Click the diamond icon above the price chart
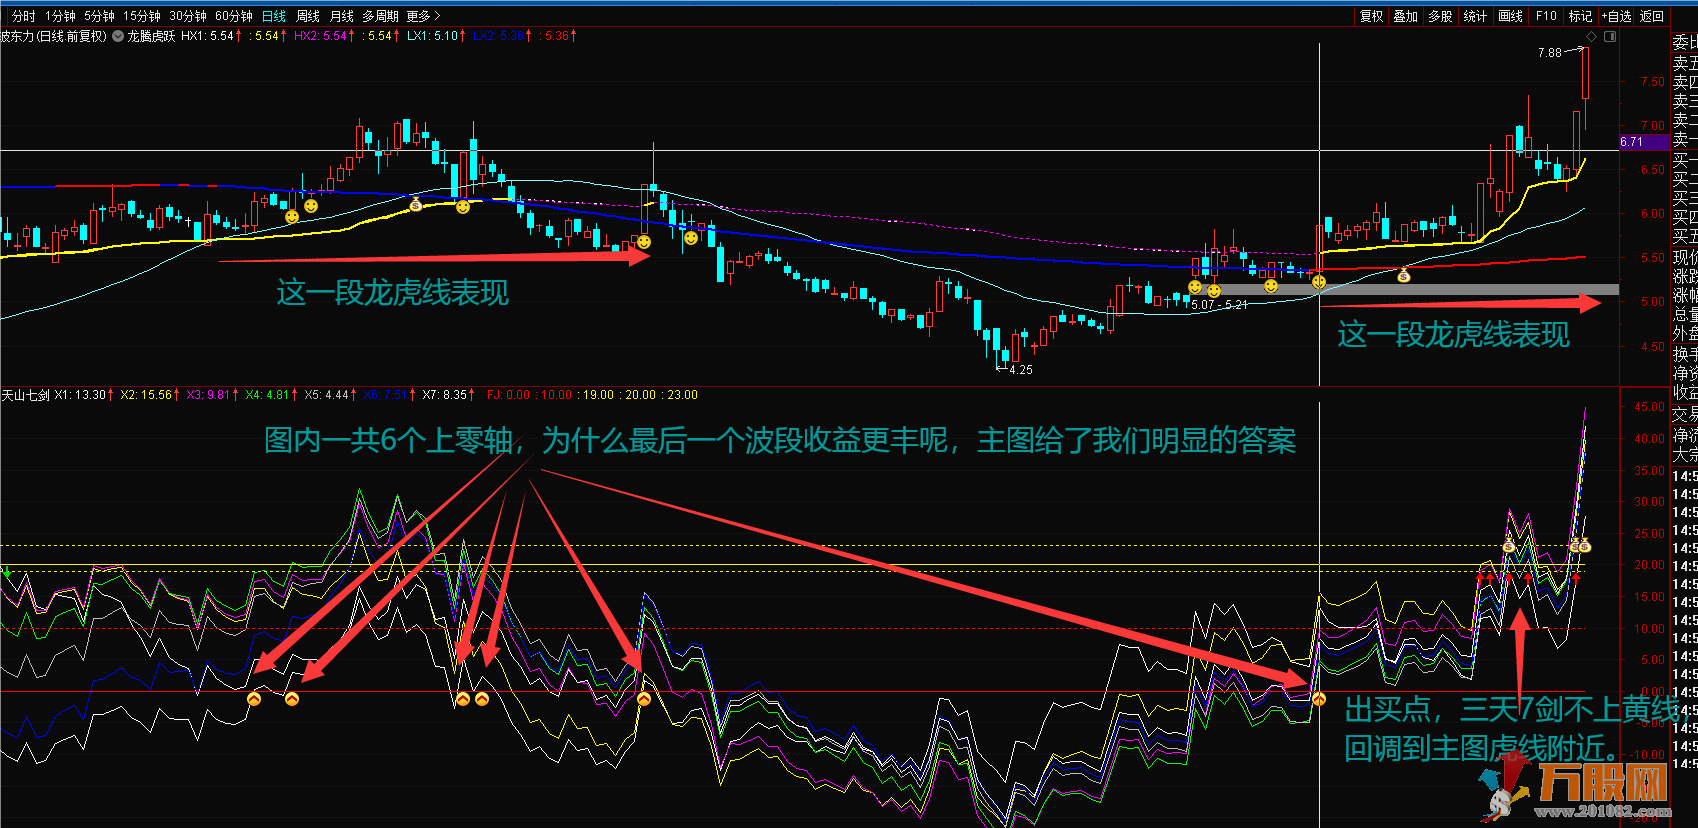This screenshot has width=1698, height=828. point(1592,36)
